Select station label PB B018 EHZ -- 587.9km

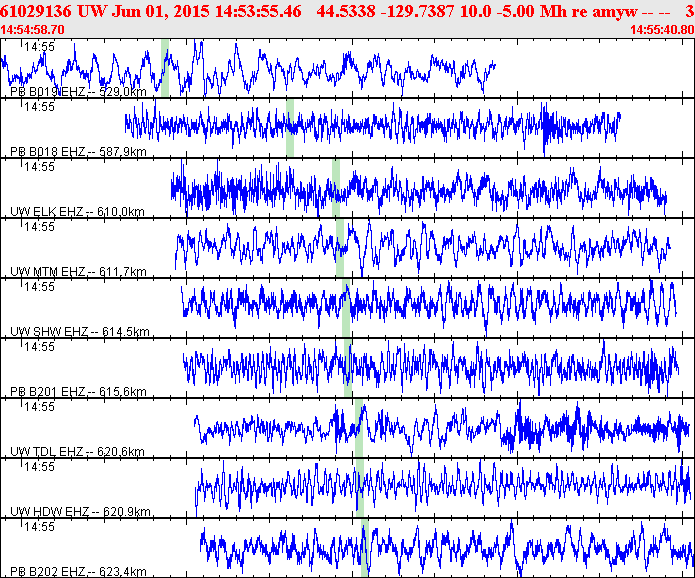point(78,152)
